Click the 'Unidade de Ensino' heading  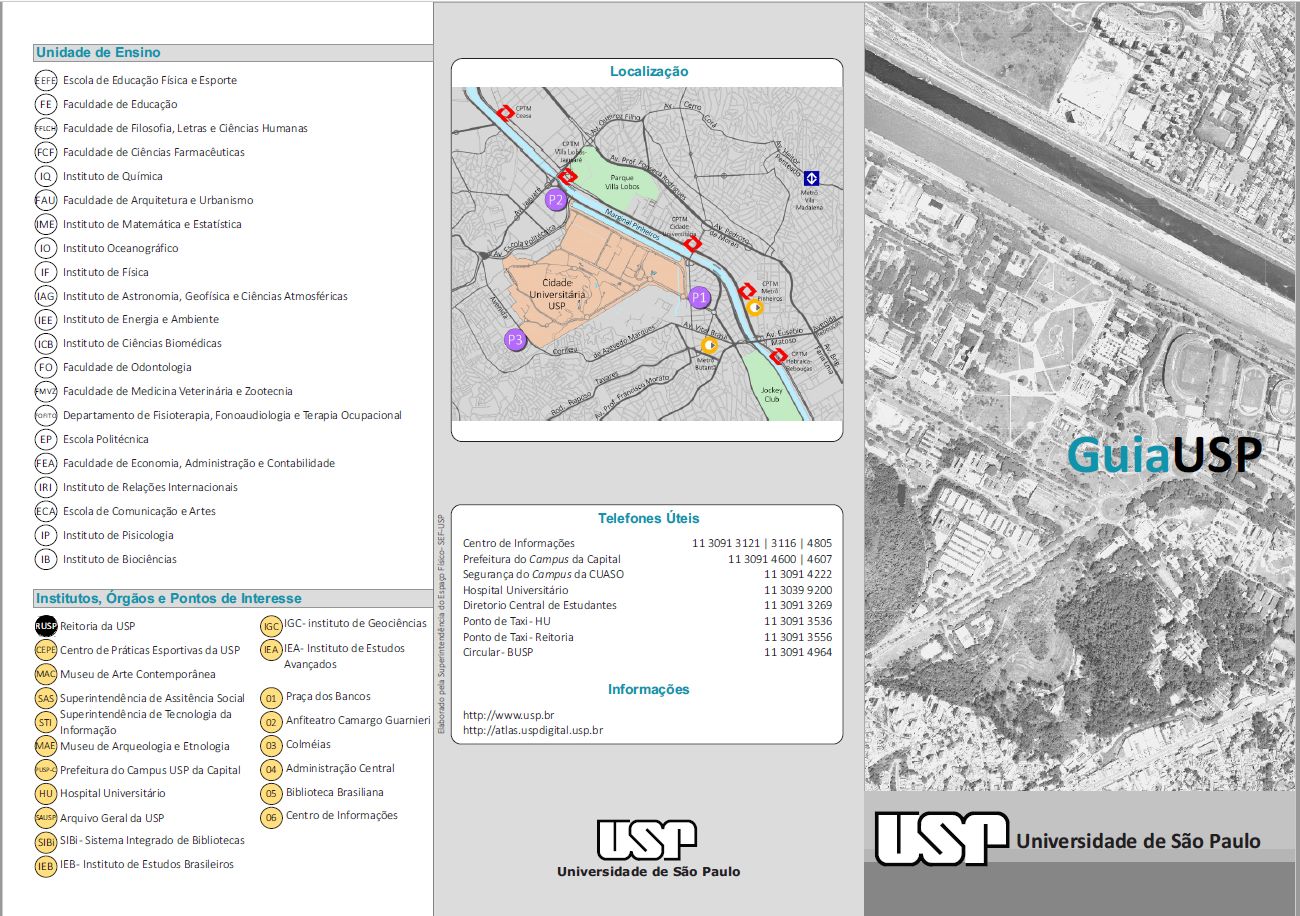point(98,52)
